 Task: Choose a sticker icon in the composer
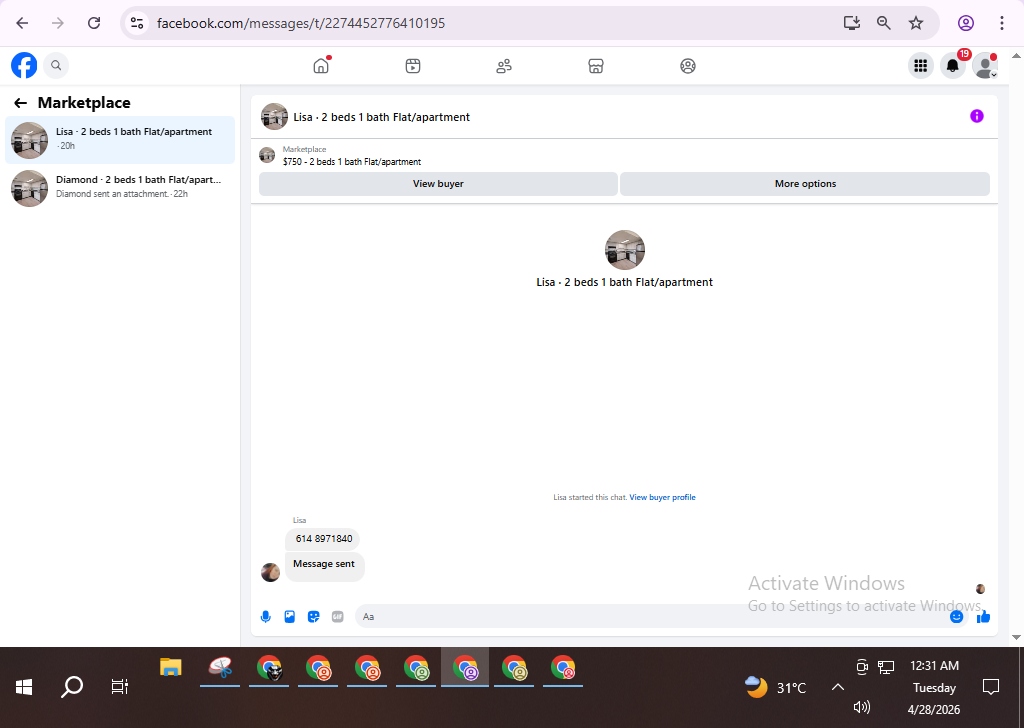pyautogui.click(x=314, y=616)
